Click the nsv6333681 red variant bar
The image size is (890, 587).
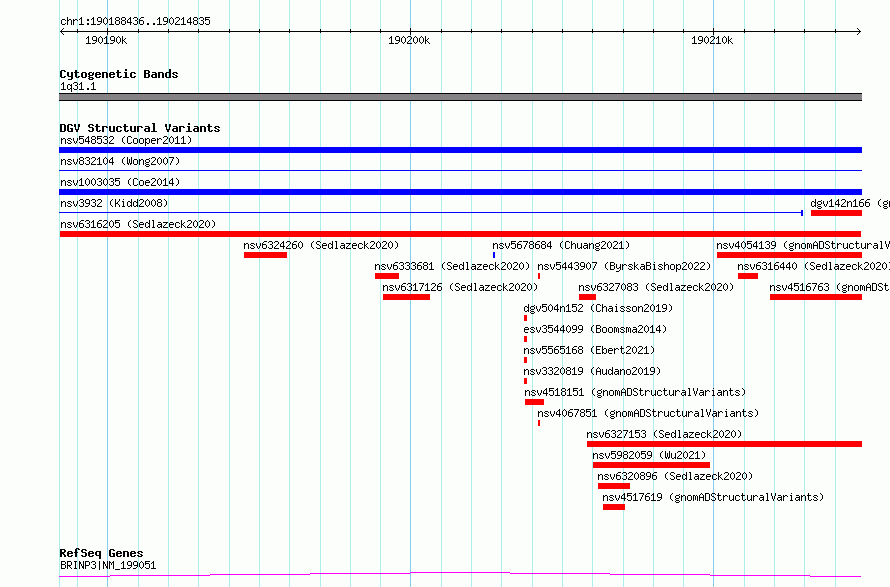click(x=387, y=276)
